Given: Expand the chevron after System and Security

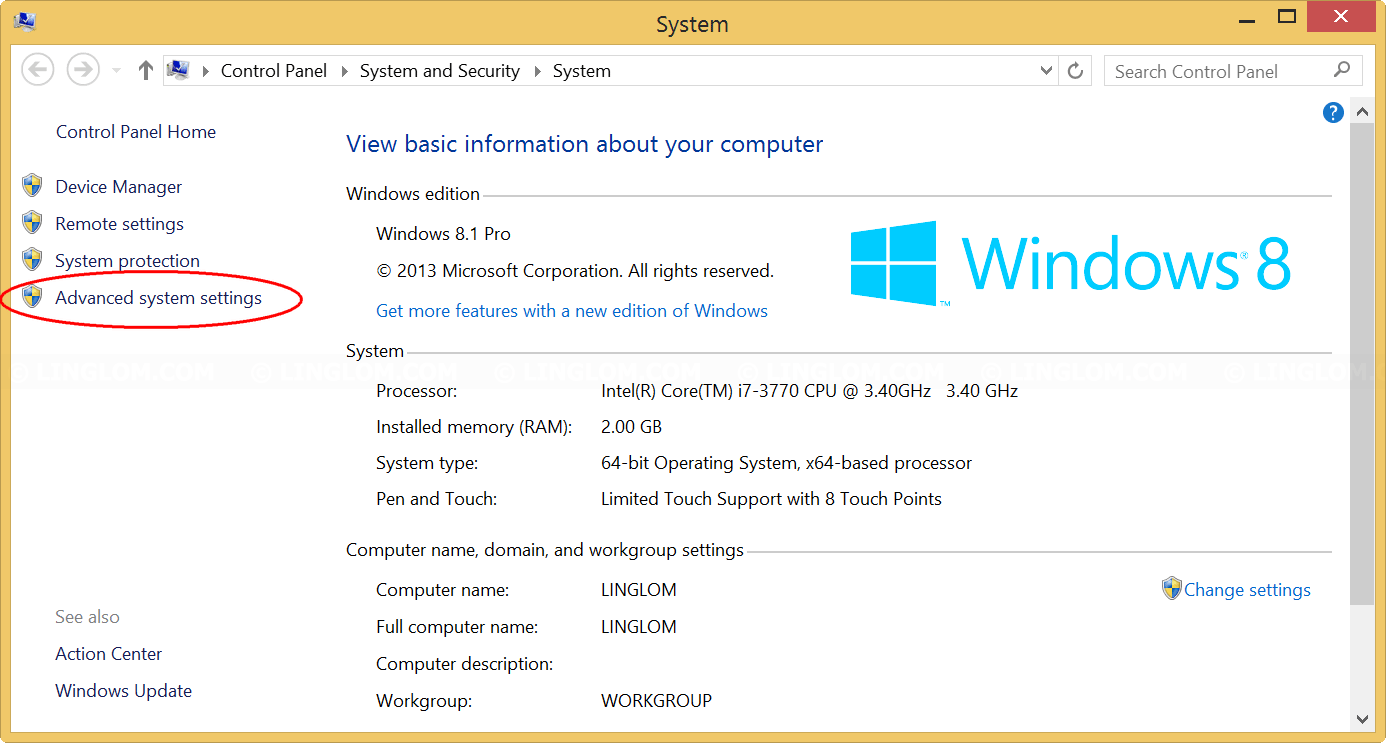Looking at the screenshot, I should 537,71.
